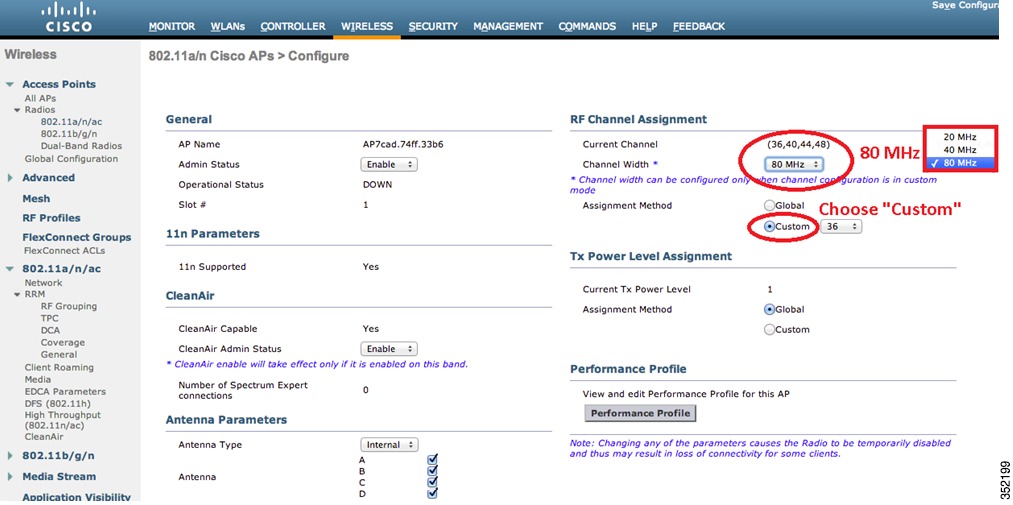Open General under RRM
Image resolution: width=1013 pixels, height=505 pixels.
pyautogui.click(x=59, y=354)
